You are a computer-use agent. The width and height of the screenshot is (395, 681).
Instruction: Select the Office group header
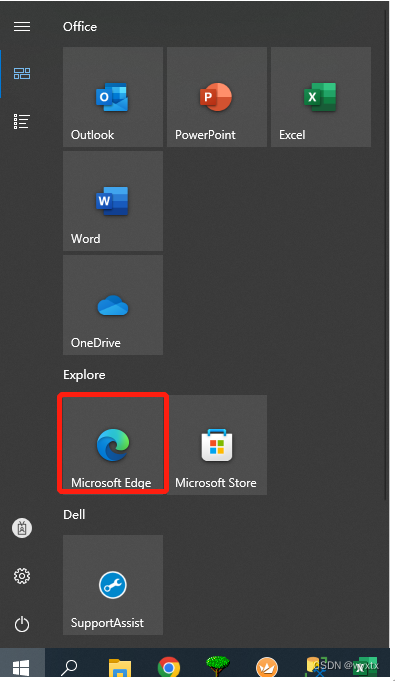pos(80,27)
